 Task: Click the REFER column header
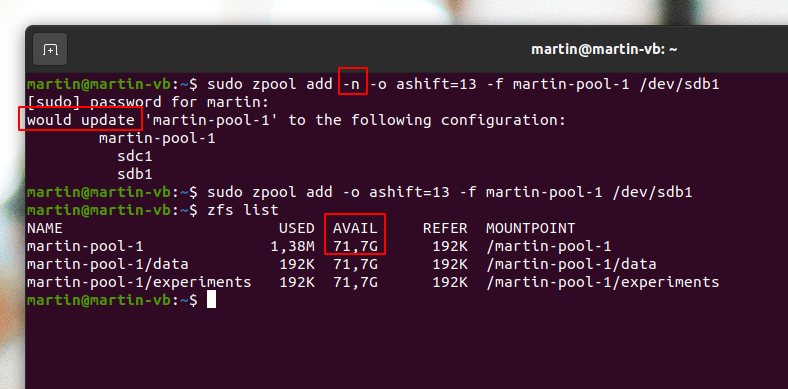click(445, 228)
